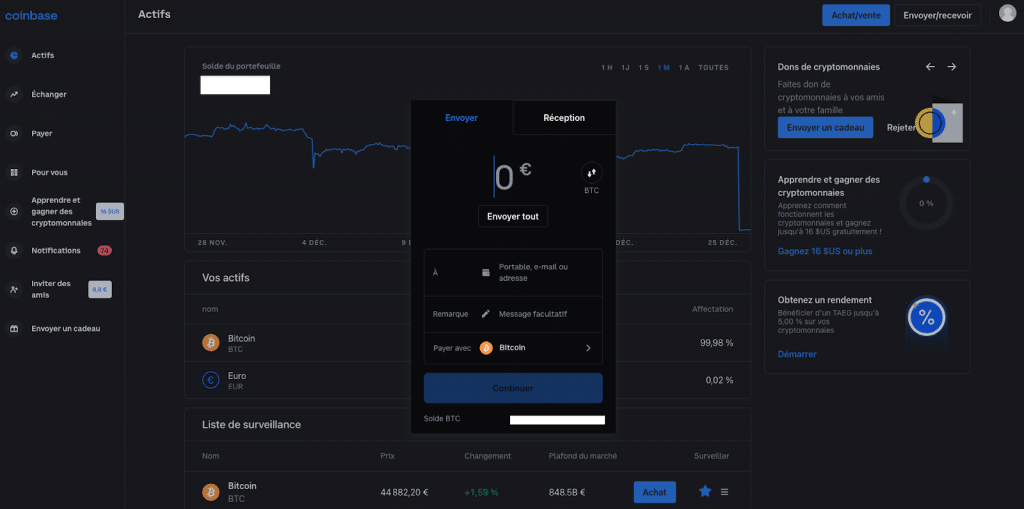Image resolution: width=1024 pixels, height=509 pixels.
Task: Click the 44 882,20 € Bitcoin price
Action: pyautogui.click(x=404, y=492)
